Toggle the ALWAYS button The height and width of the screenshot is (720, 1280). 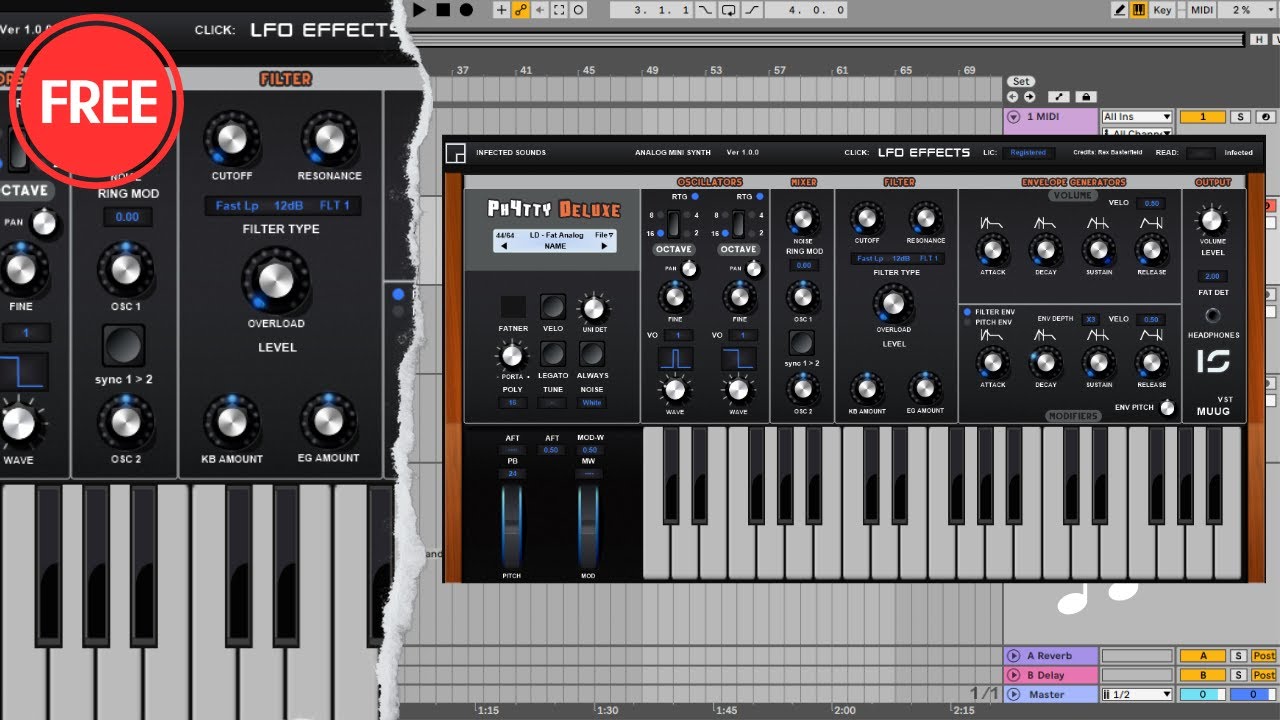point(592,354)
